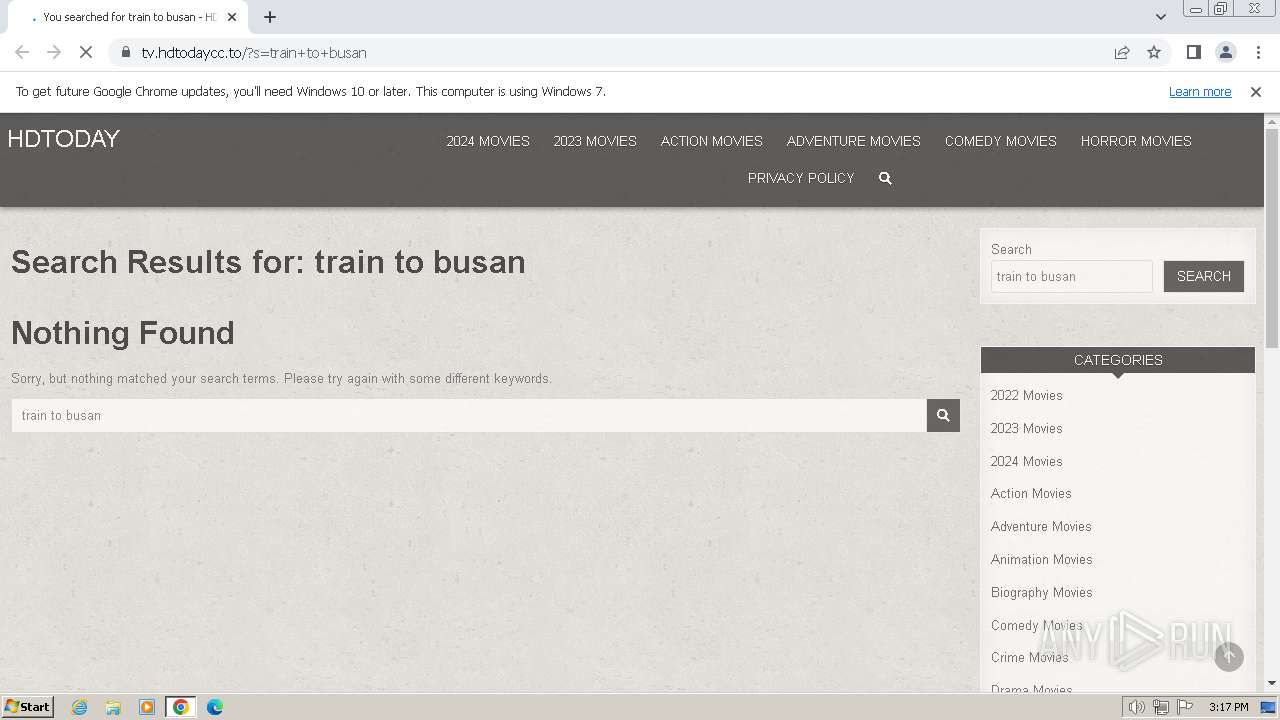Viewport: 1280px width, 720px height.
Task: Open the Windows Start menu
Action: coord(28,706)
